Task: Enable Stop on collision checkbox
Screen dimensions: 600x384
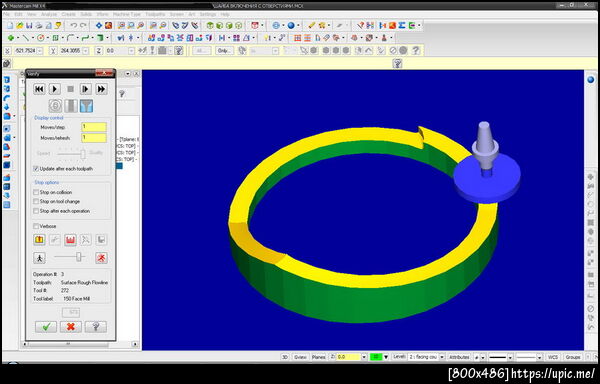Action: 36,192
